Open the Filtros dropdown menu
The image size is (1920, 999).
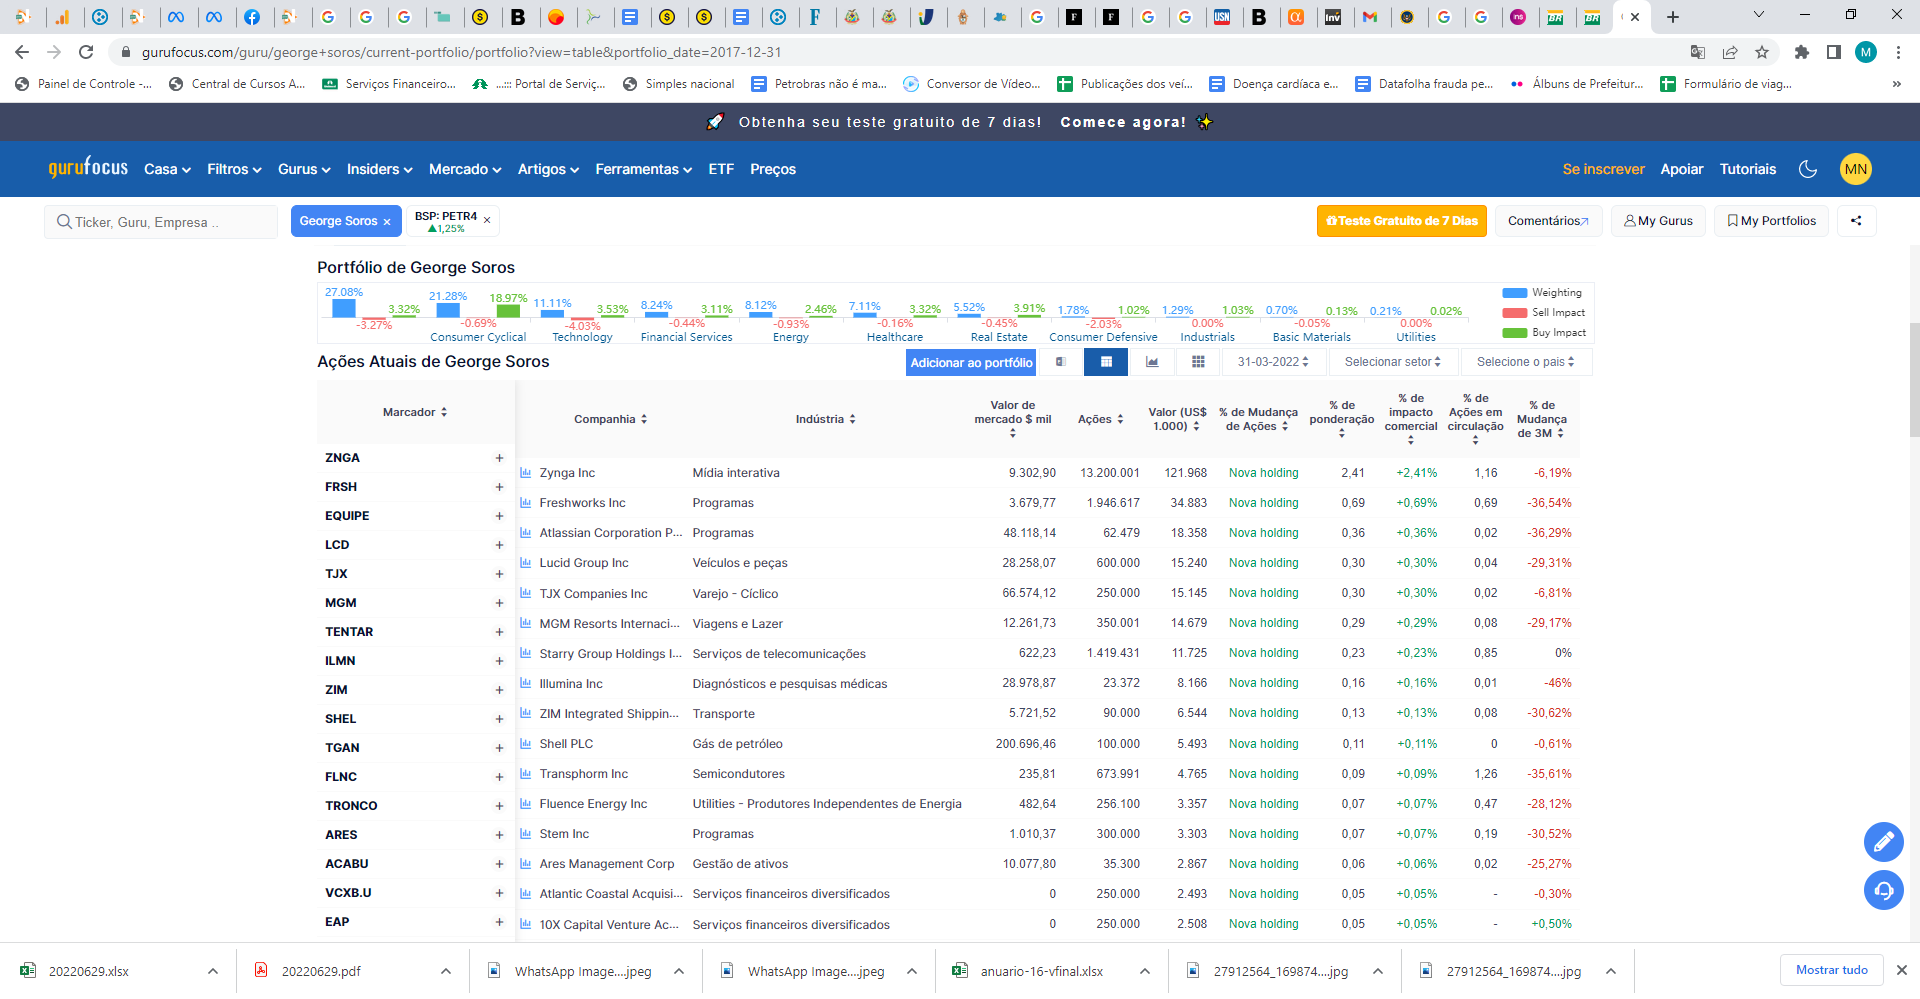pos(234,169)
